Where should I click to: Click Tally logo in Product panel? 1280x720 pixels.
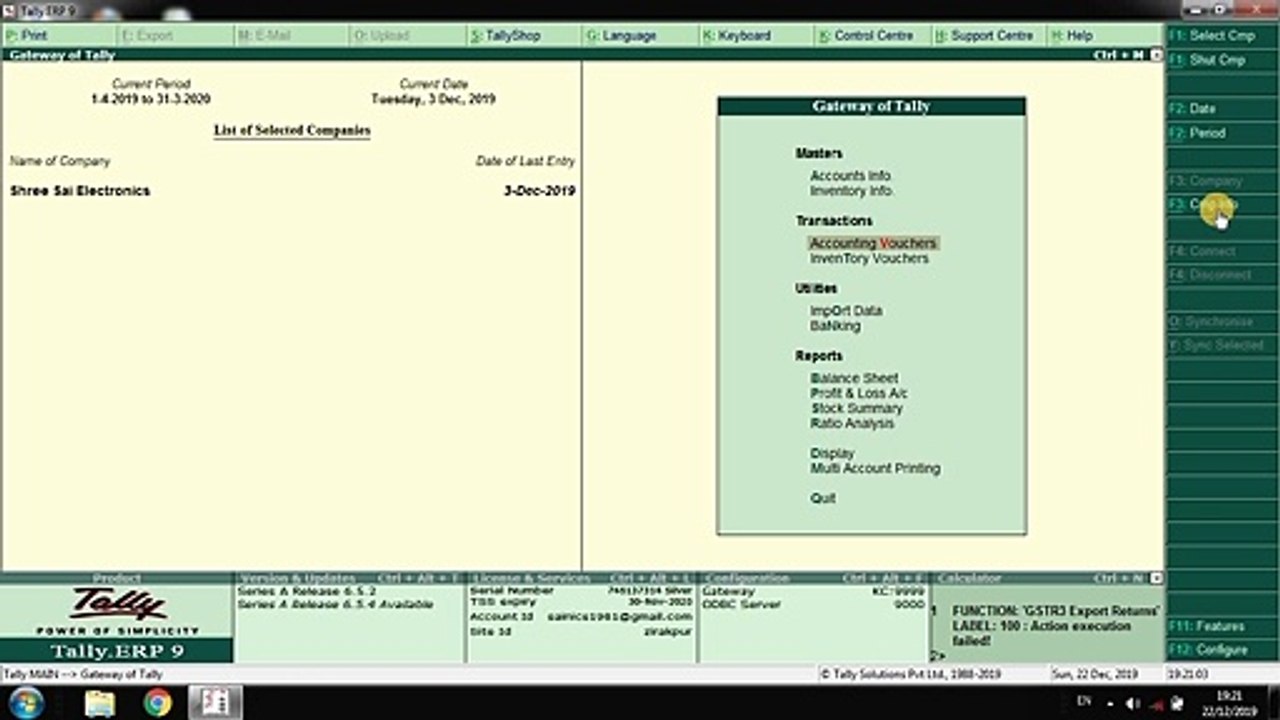117,604
